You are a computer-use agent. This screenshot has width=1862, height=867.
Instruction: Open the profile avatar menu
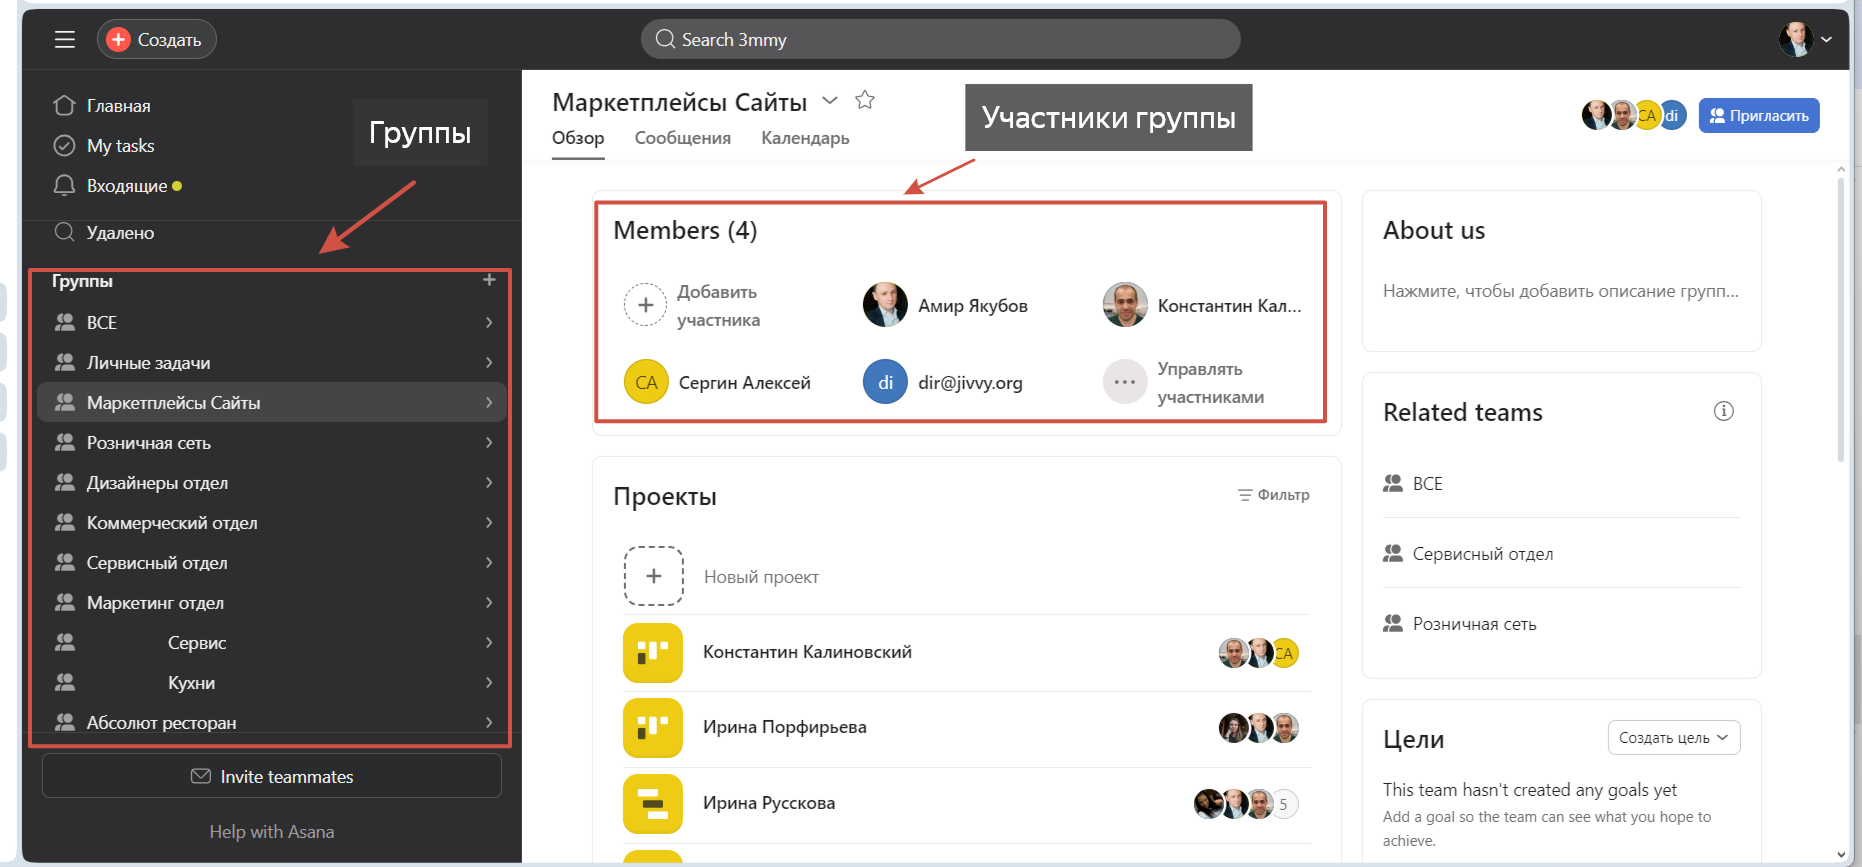pos(1805,39)
